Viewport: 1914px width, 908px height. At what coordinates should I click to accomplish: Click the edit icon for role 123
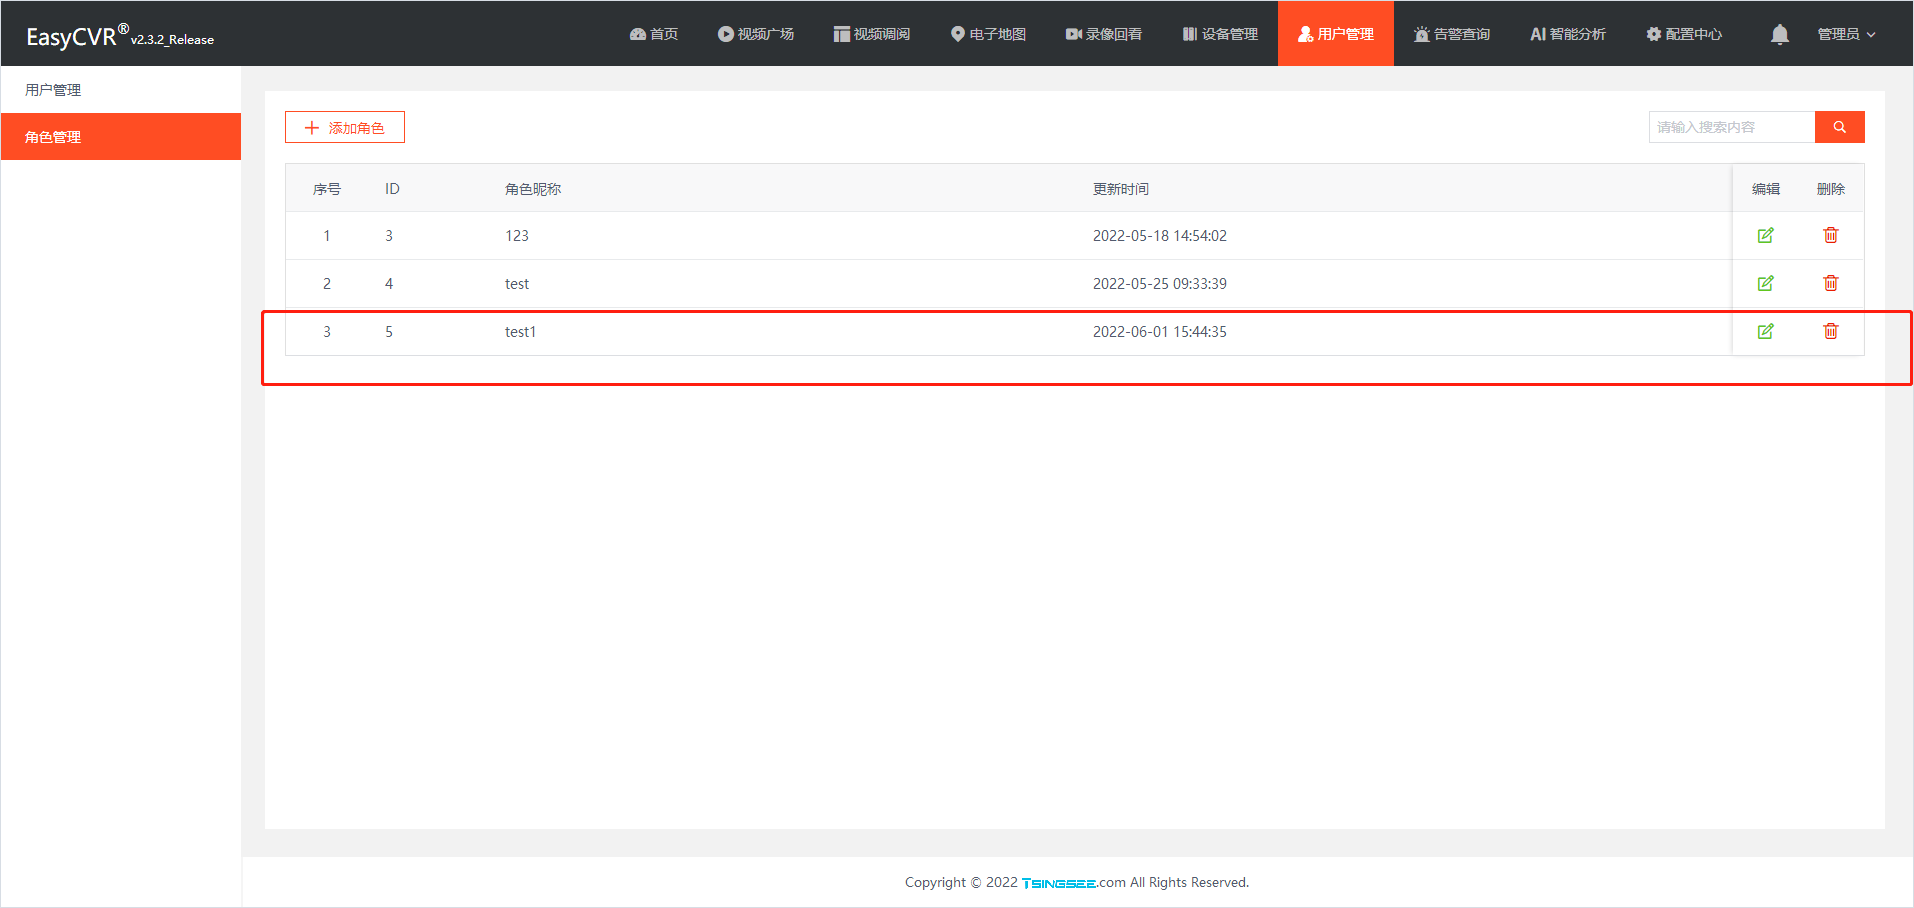[x=1765, y=235]
